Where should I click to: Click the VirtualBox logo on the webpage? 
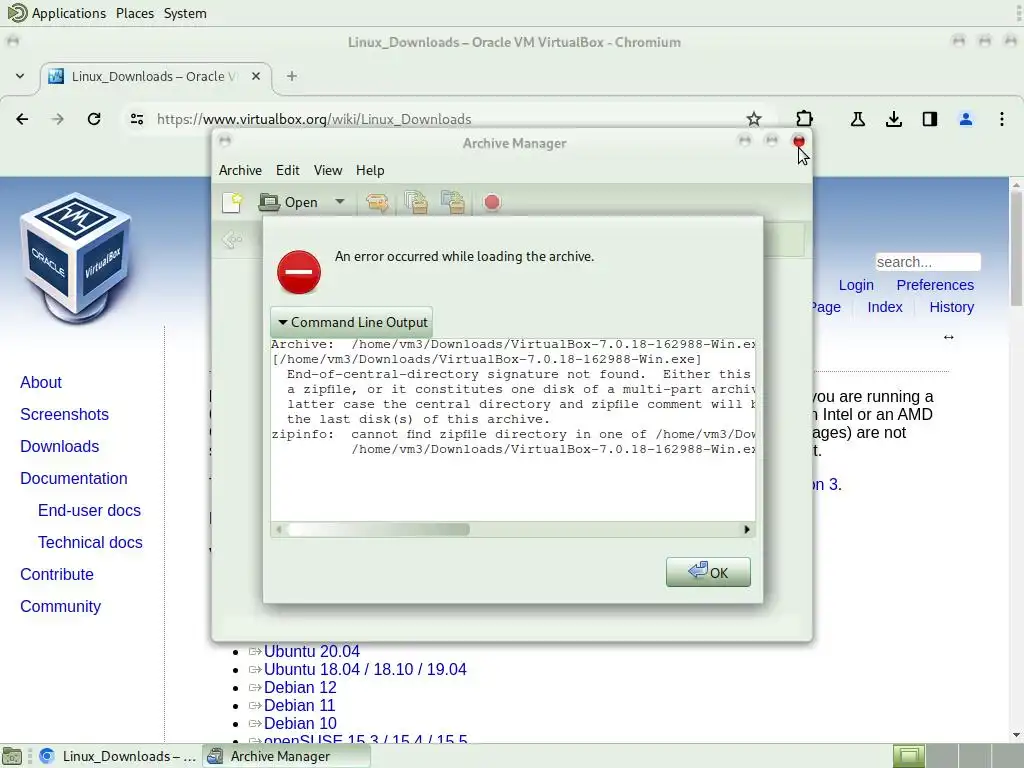click(76, 257)
